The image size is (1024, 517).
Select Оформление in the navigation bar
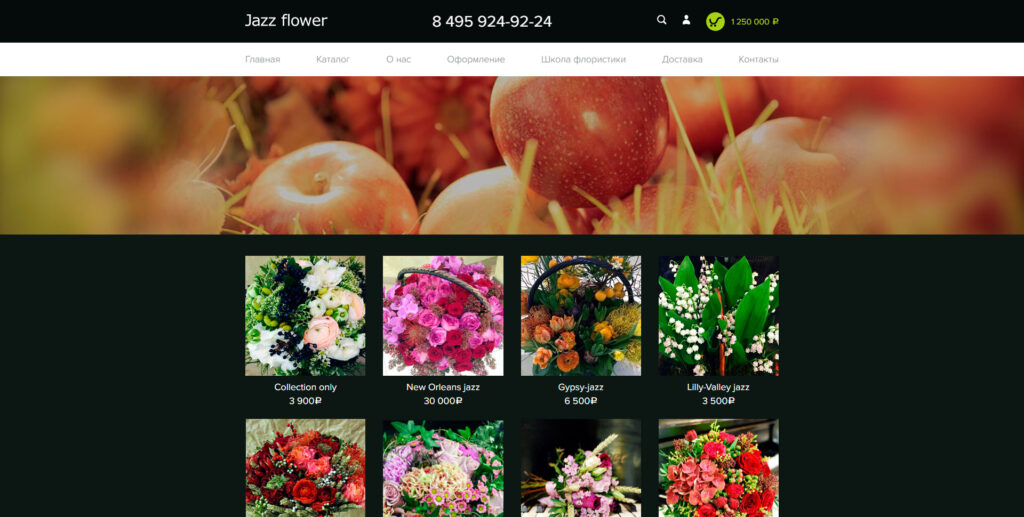476,59
